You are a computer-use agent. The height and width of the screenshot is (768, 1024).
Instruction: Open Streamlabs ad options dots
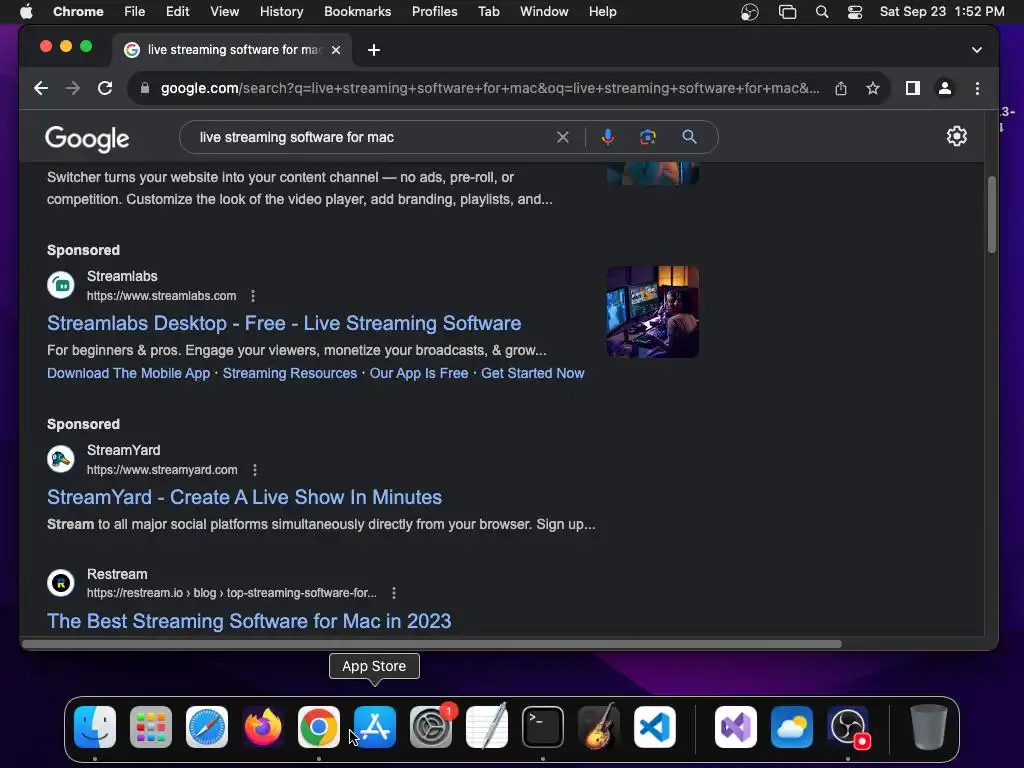point(253,296)
